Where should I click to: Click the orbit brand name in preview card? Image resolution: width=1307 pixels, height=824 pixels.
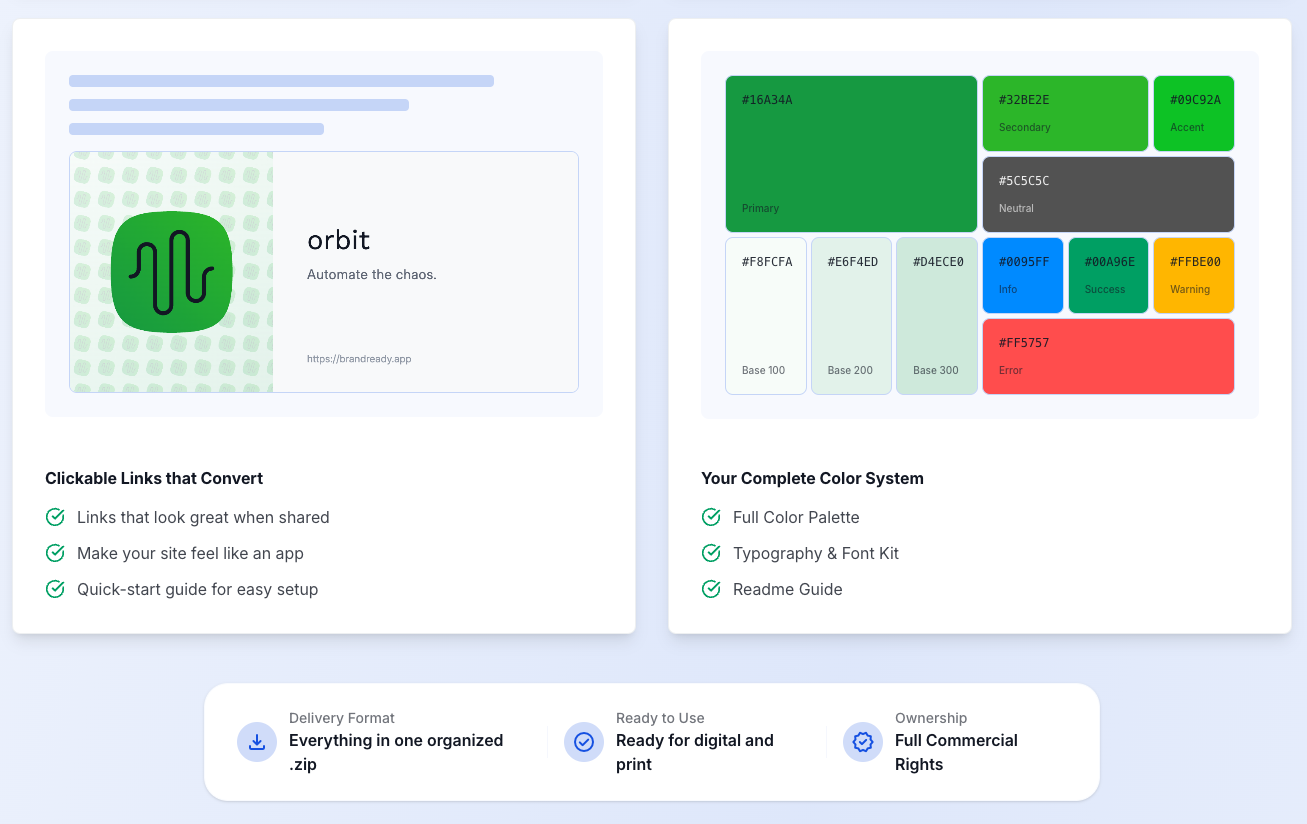pos(338,240)
